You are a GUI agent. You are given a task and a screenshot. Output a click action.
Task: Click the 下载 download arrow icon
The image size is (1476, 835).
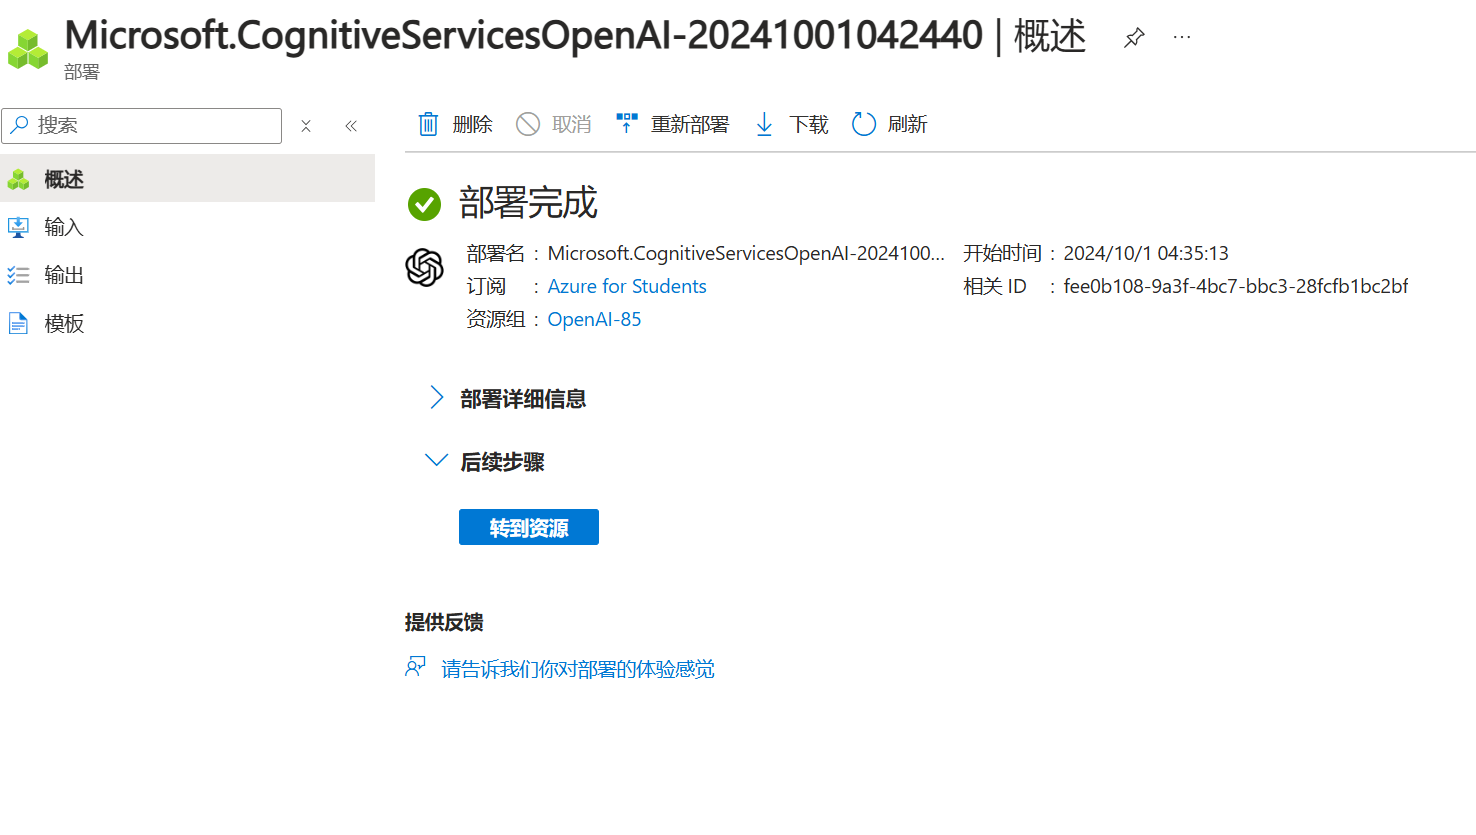coord(764,124)
